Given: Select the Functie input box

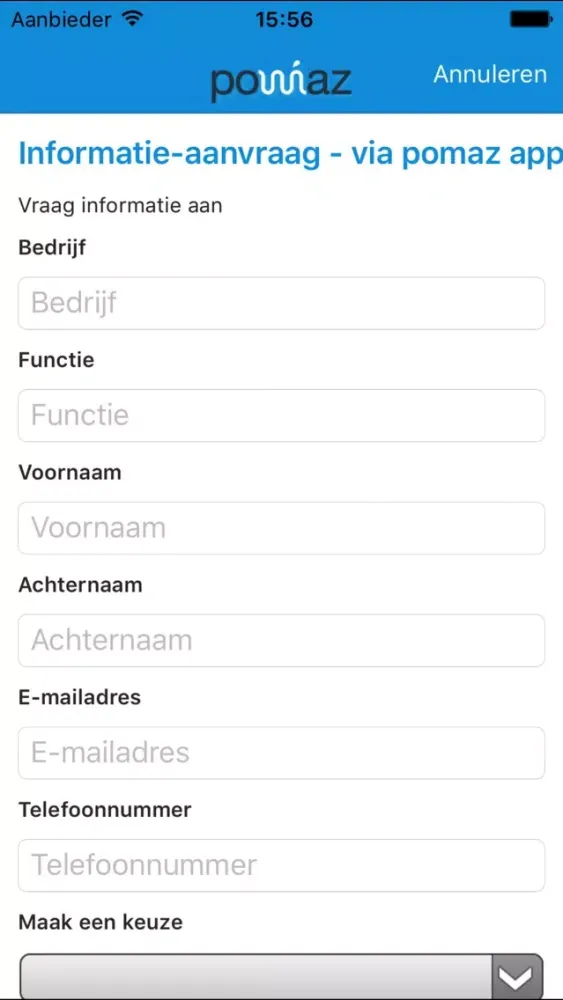Looking at the screenshot, I should (281, 415).
